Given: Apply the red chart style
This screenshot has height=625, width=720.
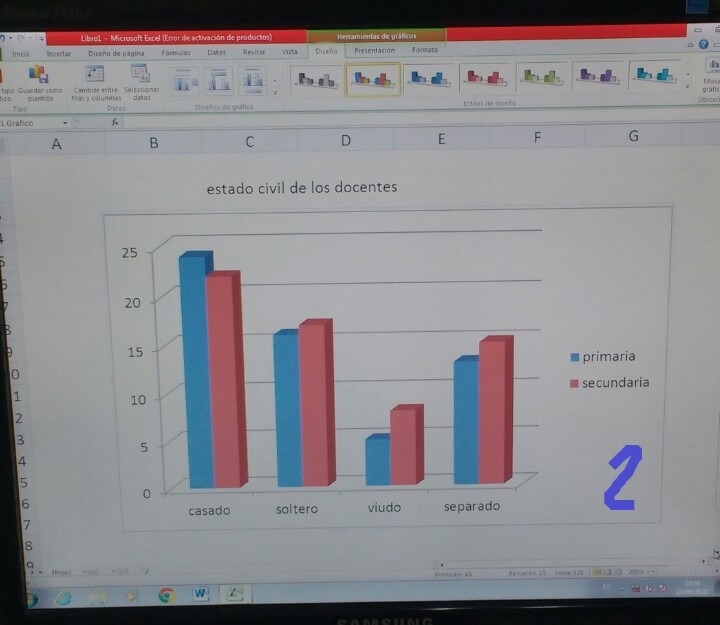Looking at the screenshot, I should point(486,77).
